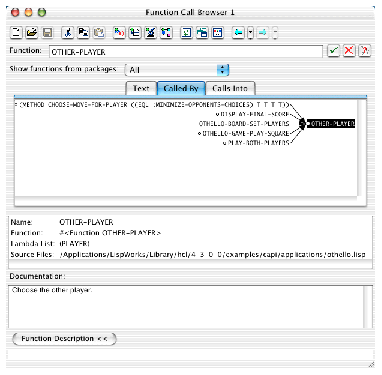Go back with the left arrow icon
382x375 pixels.
tap(238, 32)
